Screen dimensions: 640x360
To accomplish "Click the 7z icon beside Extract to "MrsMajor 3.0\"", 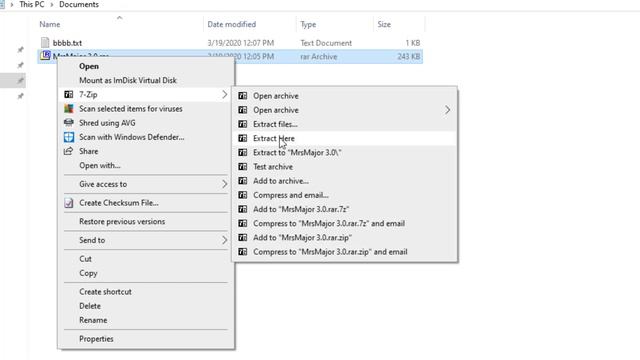I will pos(242,153).
